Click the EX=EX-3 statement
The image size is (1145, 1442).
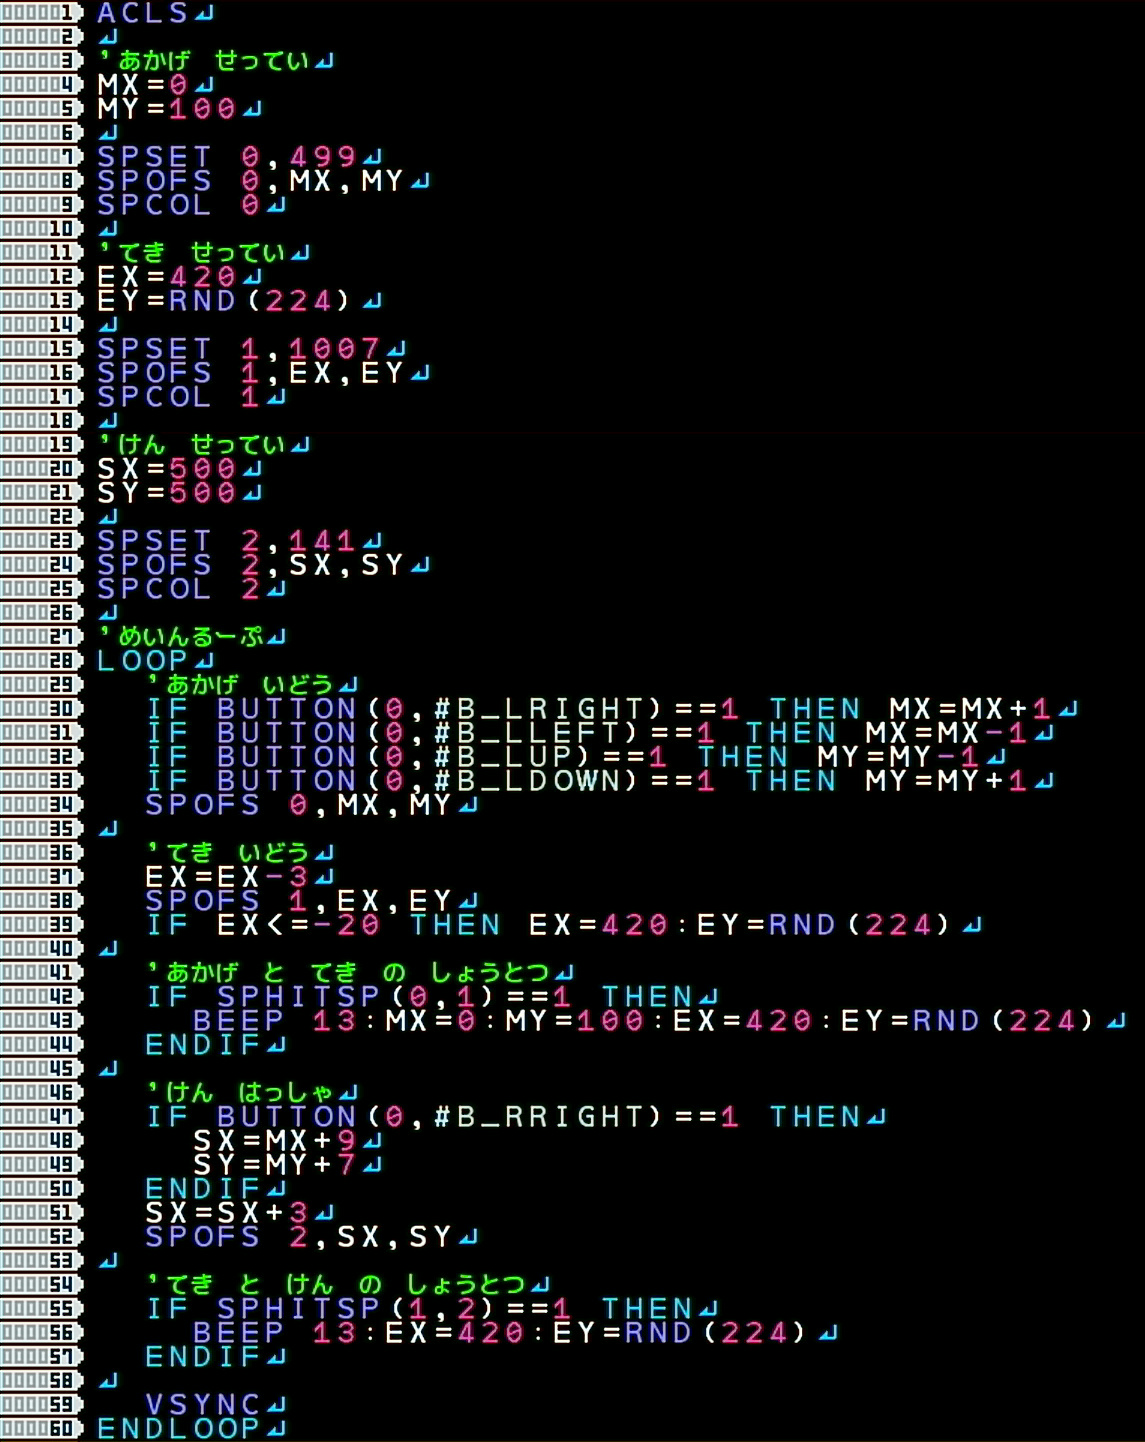tap(227, 877)
